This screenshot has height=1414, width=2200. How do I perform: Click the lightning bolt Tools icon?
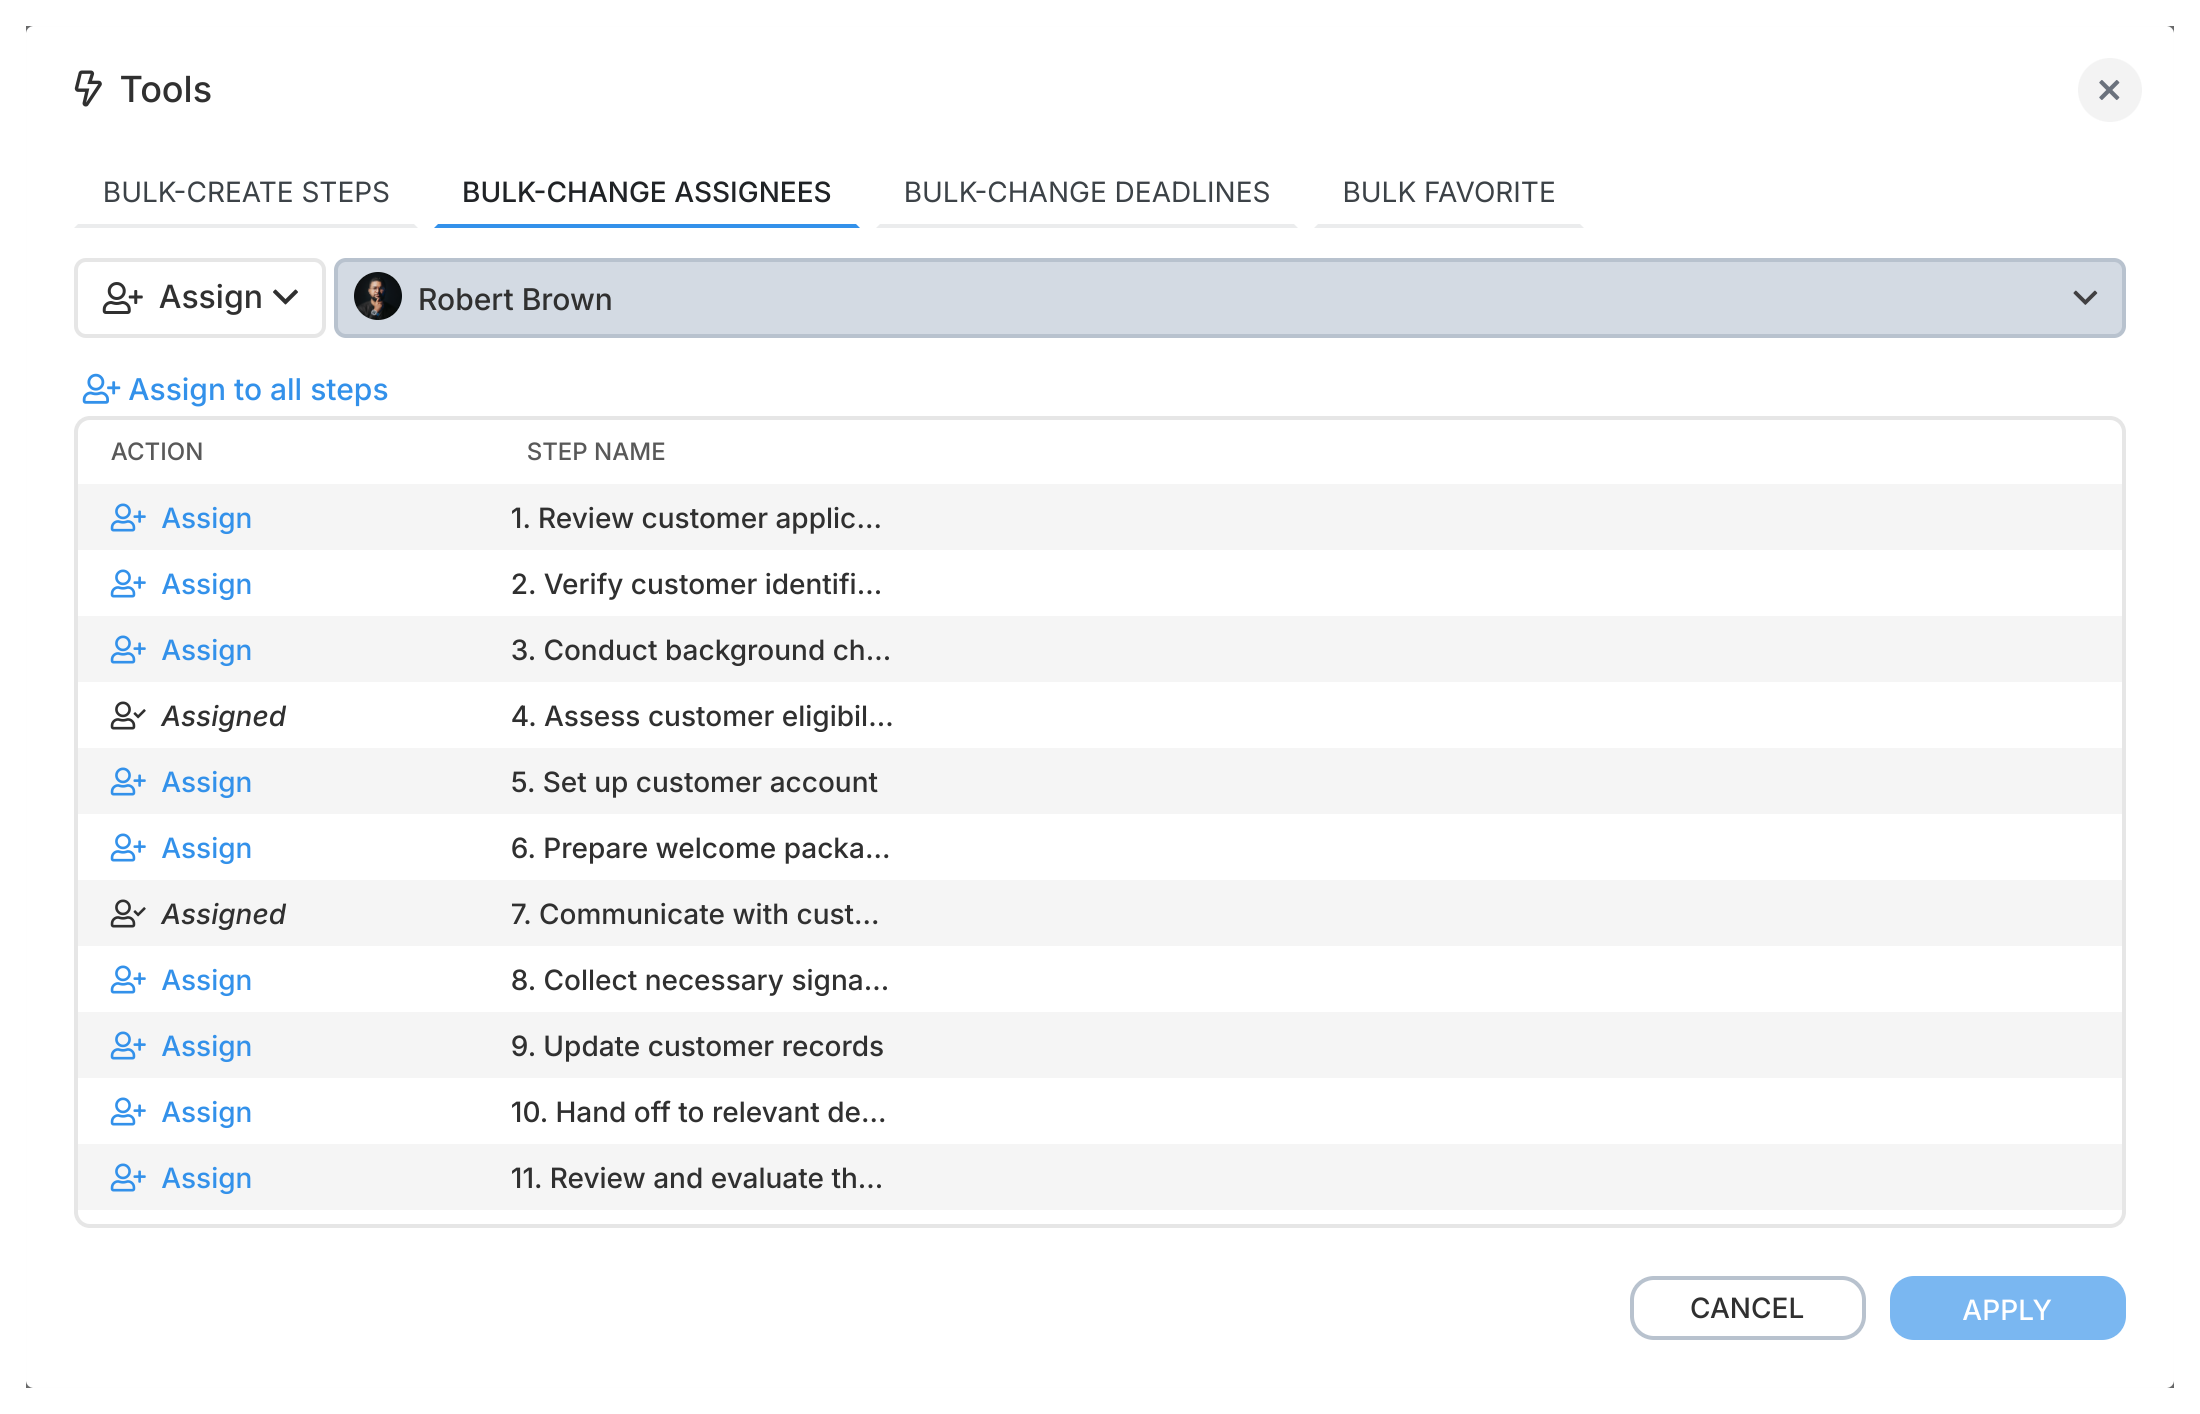88,89
